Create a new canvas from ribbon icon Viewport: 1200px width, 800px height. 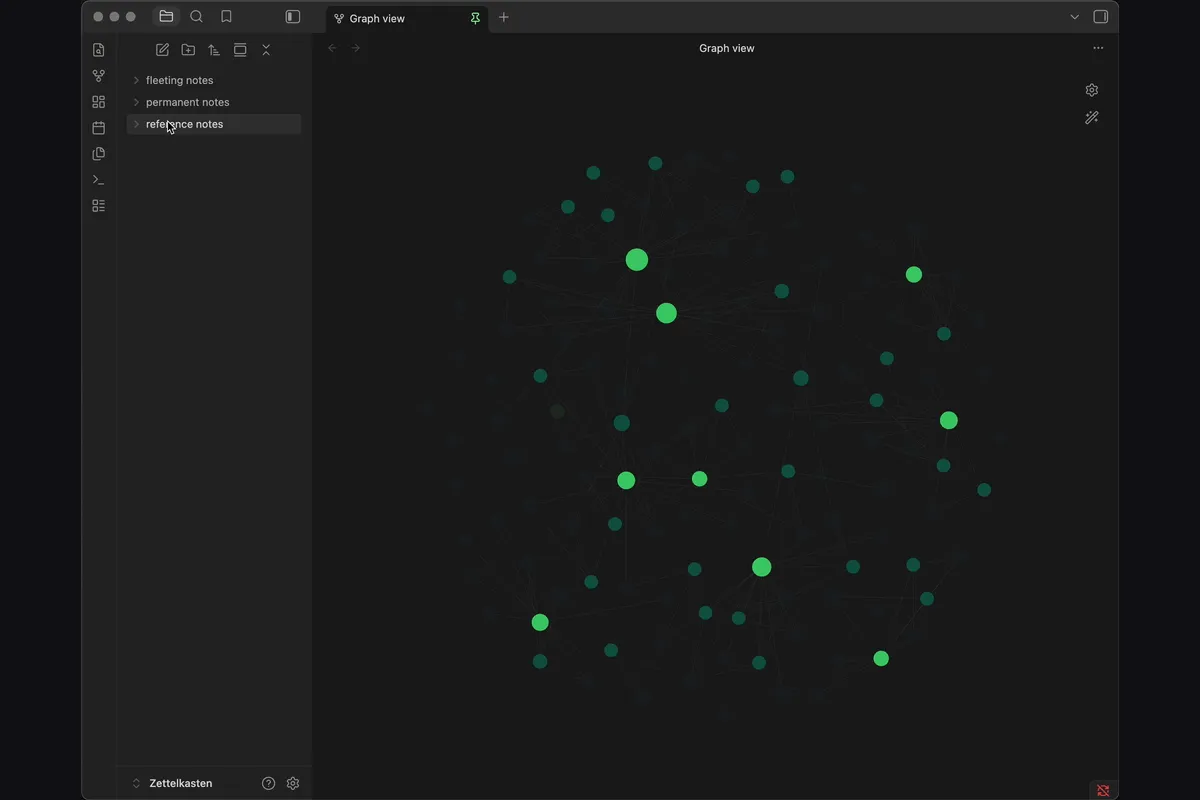(98, 102)
